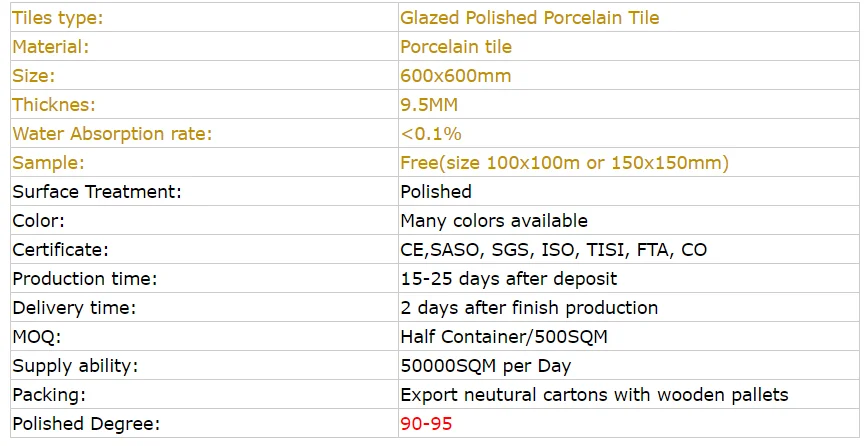
Task: Click 'Many colors available' text
Action: (x=493, y=221)
